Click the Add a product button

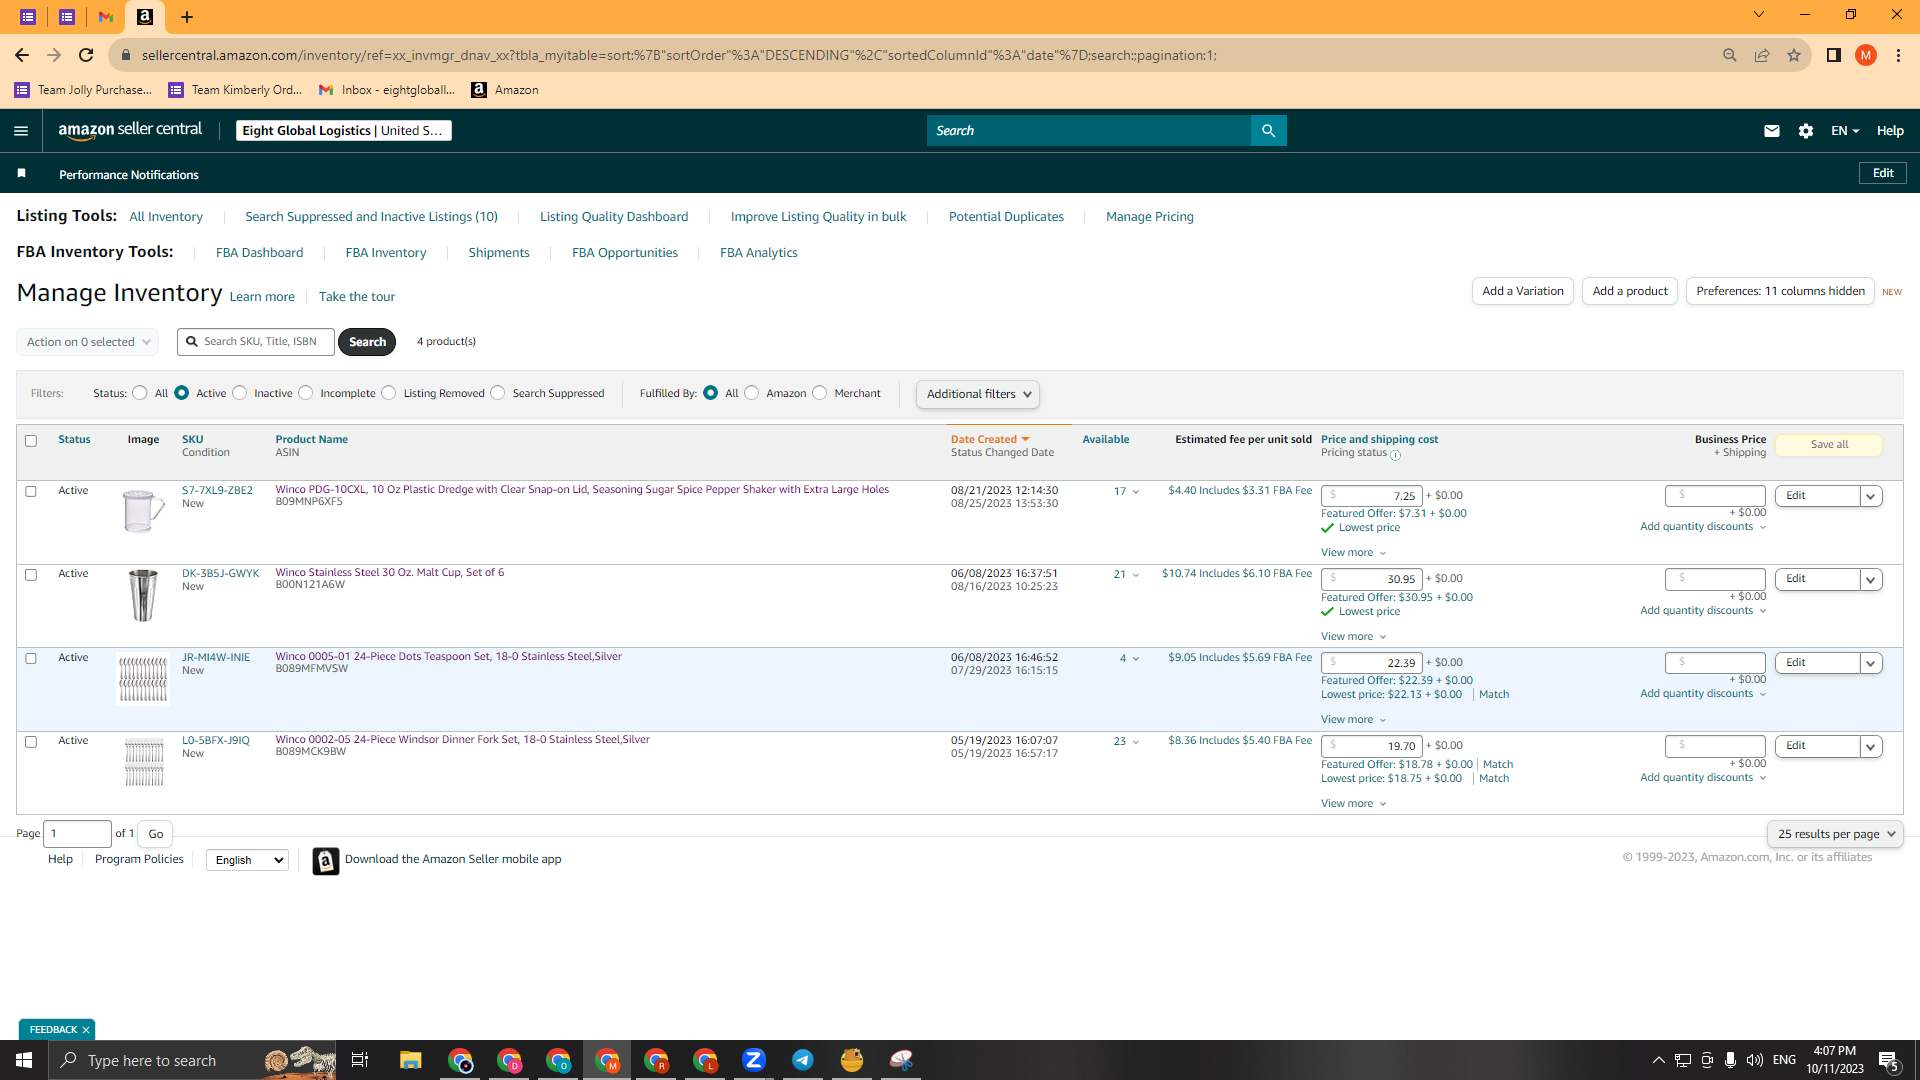1630,291
